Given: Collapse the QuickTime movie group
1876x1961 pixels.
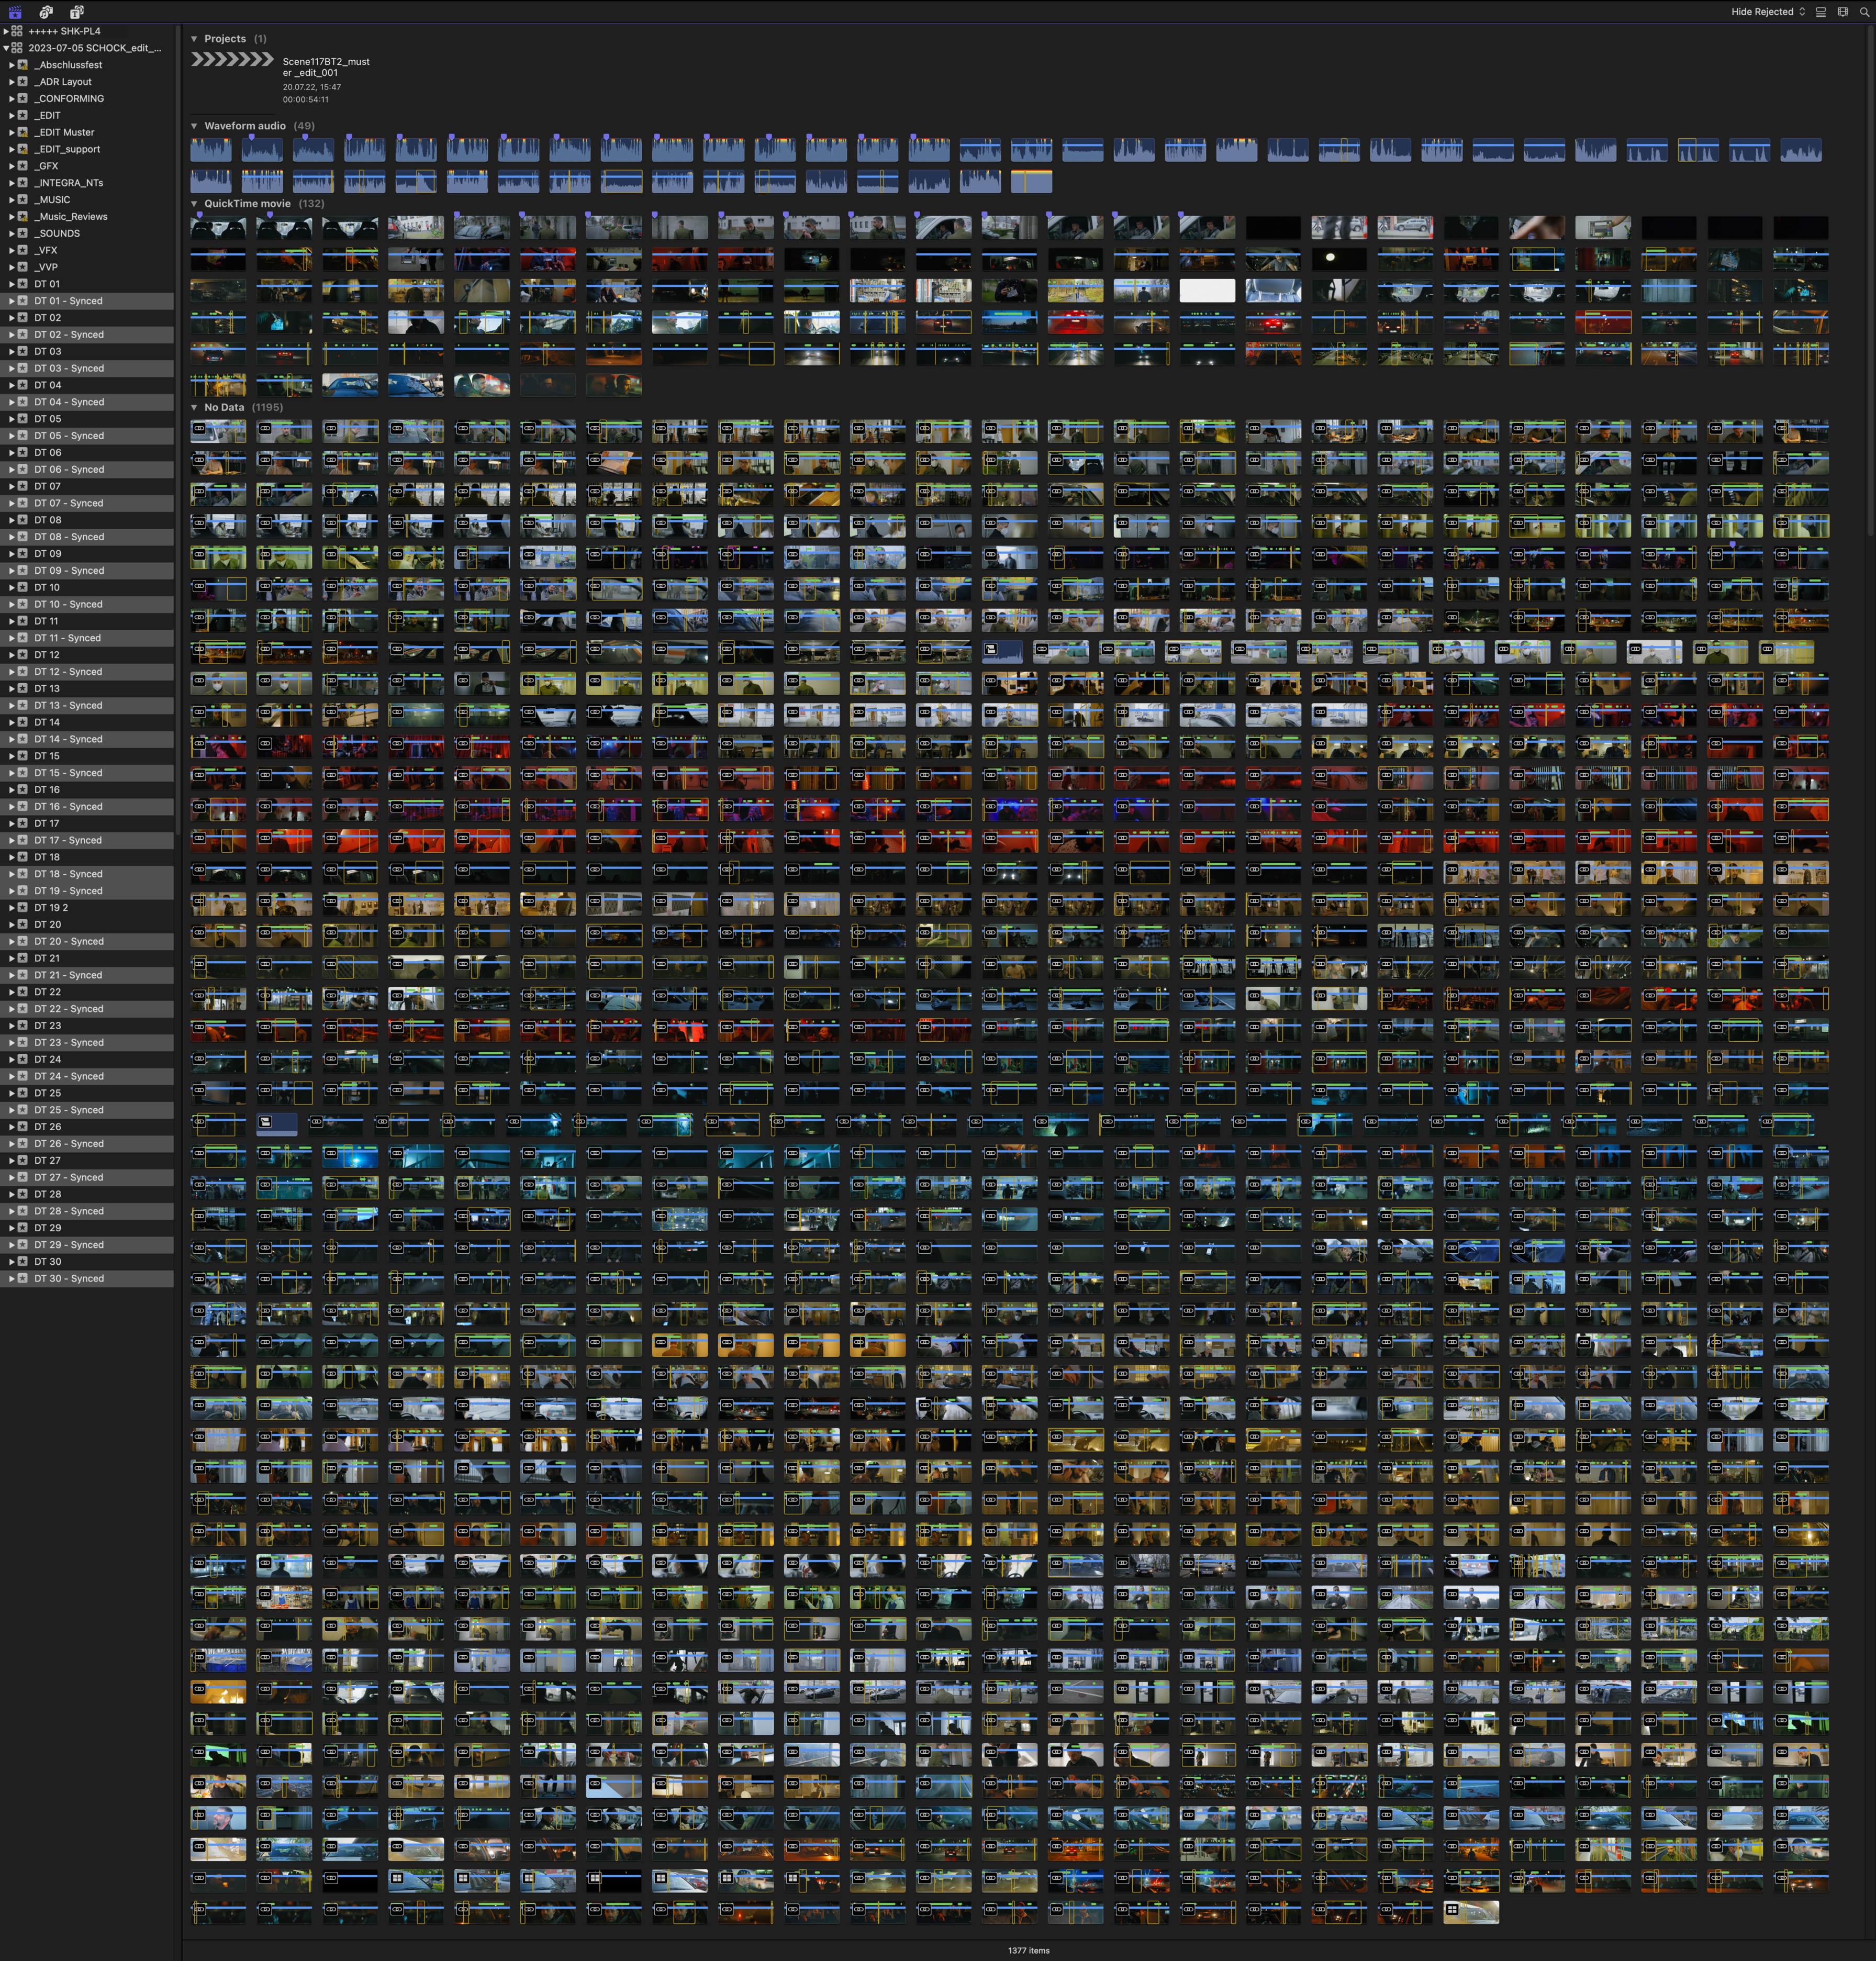Looking at the screenshot, I should (x=194, y=204).
